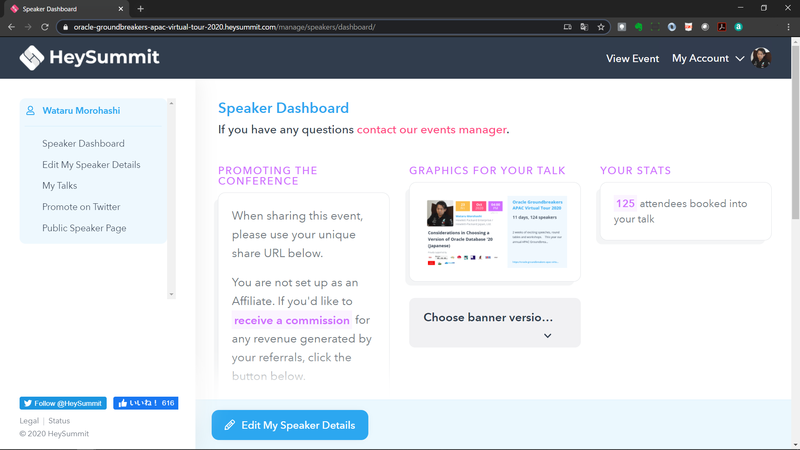Click the browser back arrow
Screen dimensions: 800x450
[x=11, y=27]
